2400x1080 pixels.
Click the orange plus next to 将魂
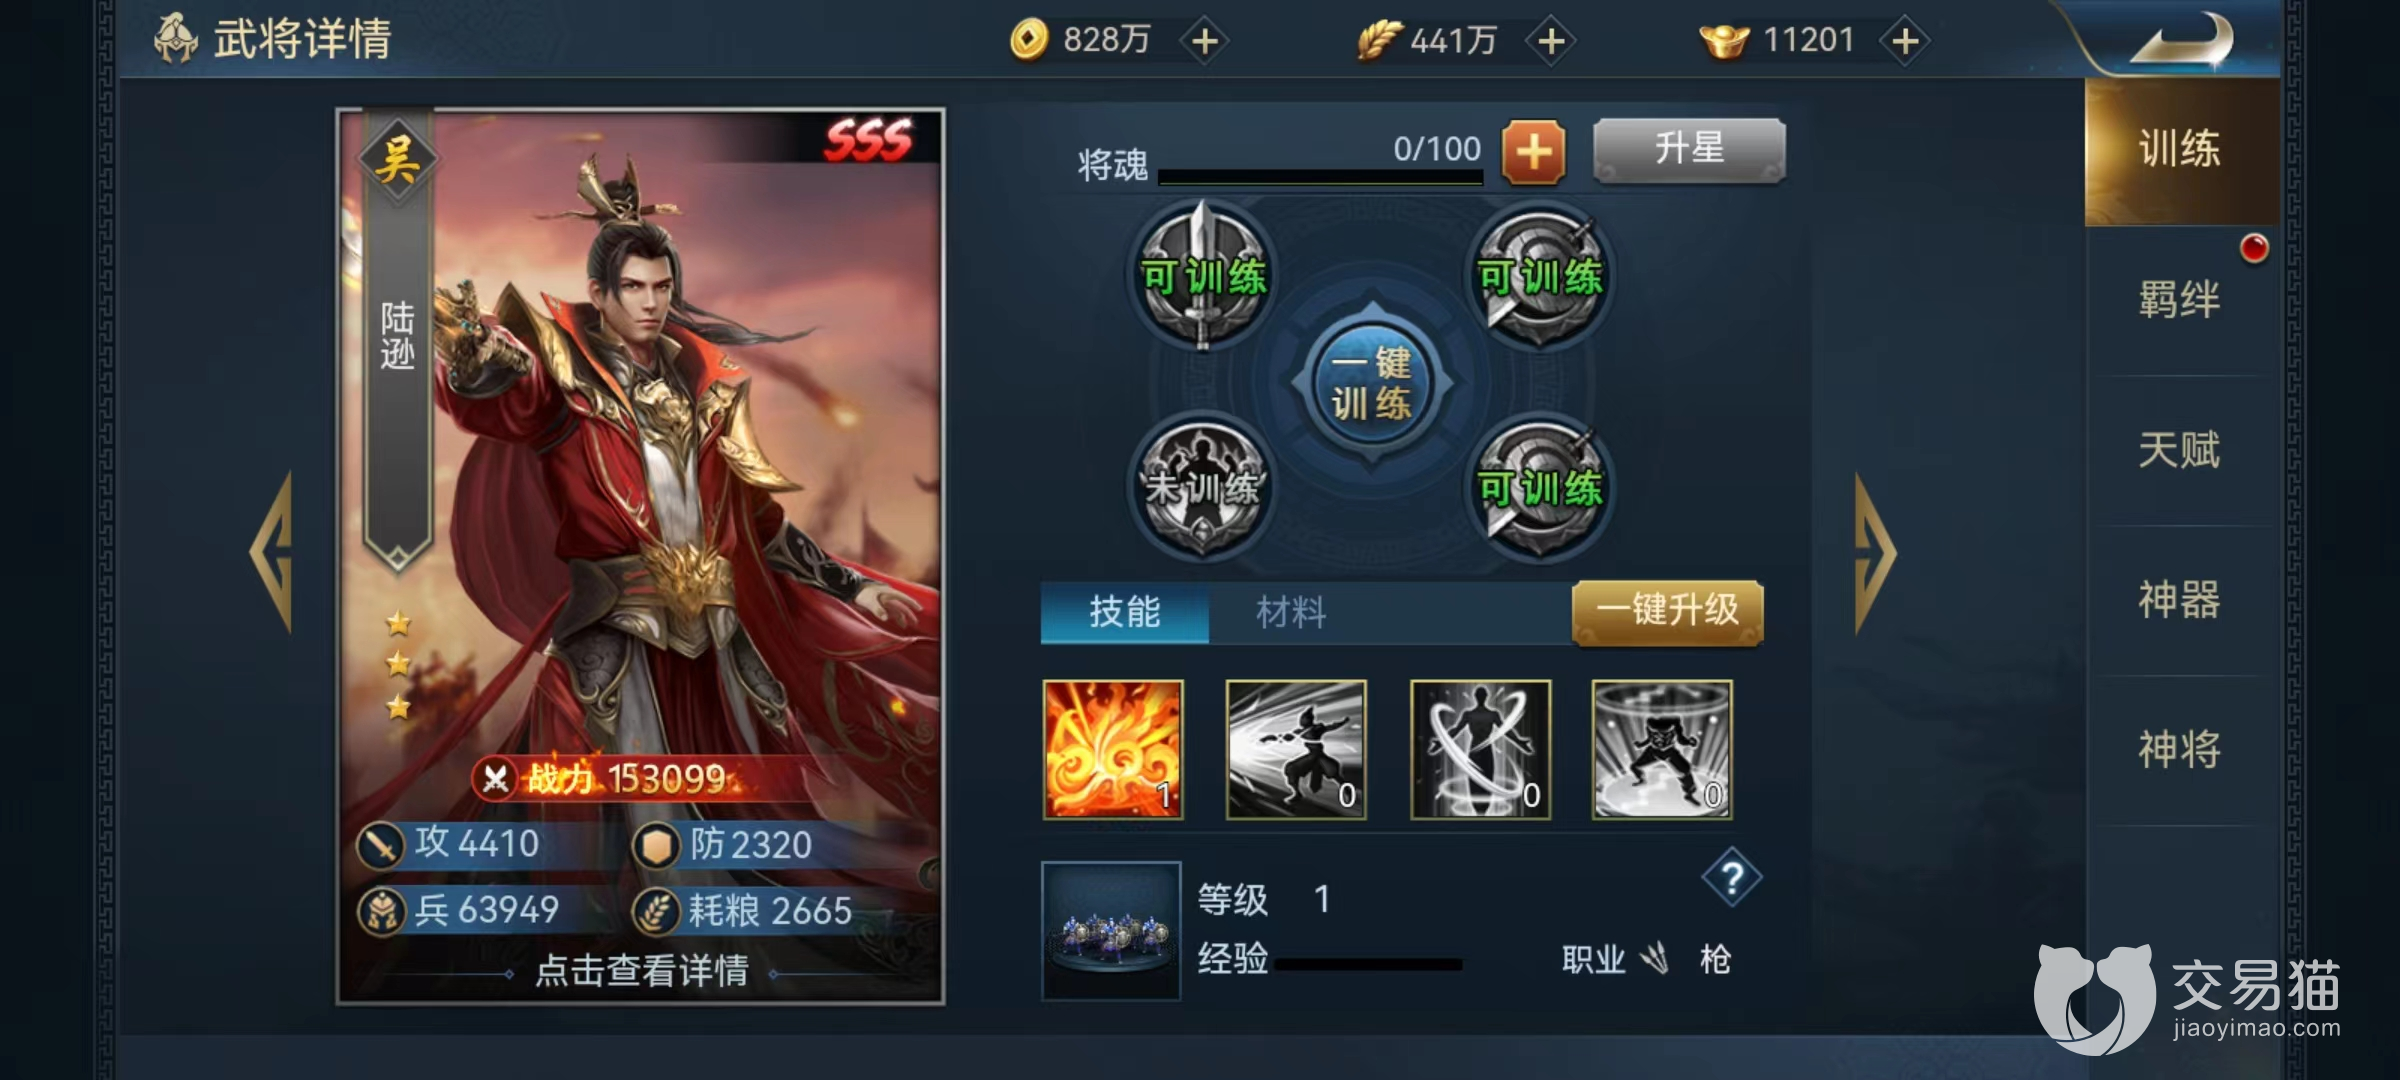(1533, 152)
